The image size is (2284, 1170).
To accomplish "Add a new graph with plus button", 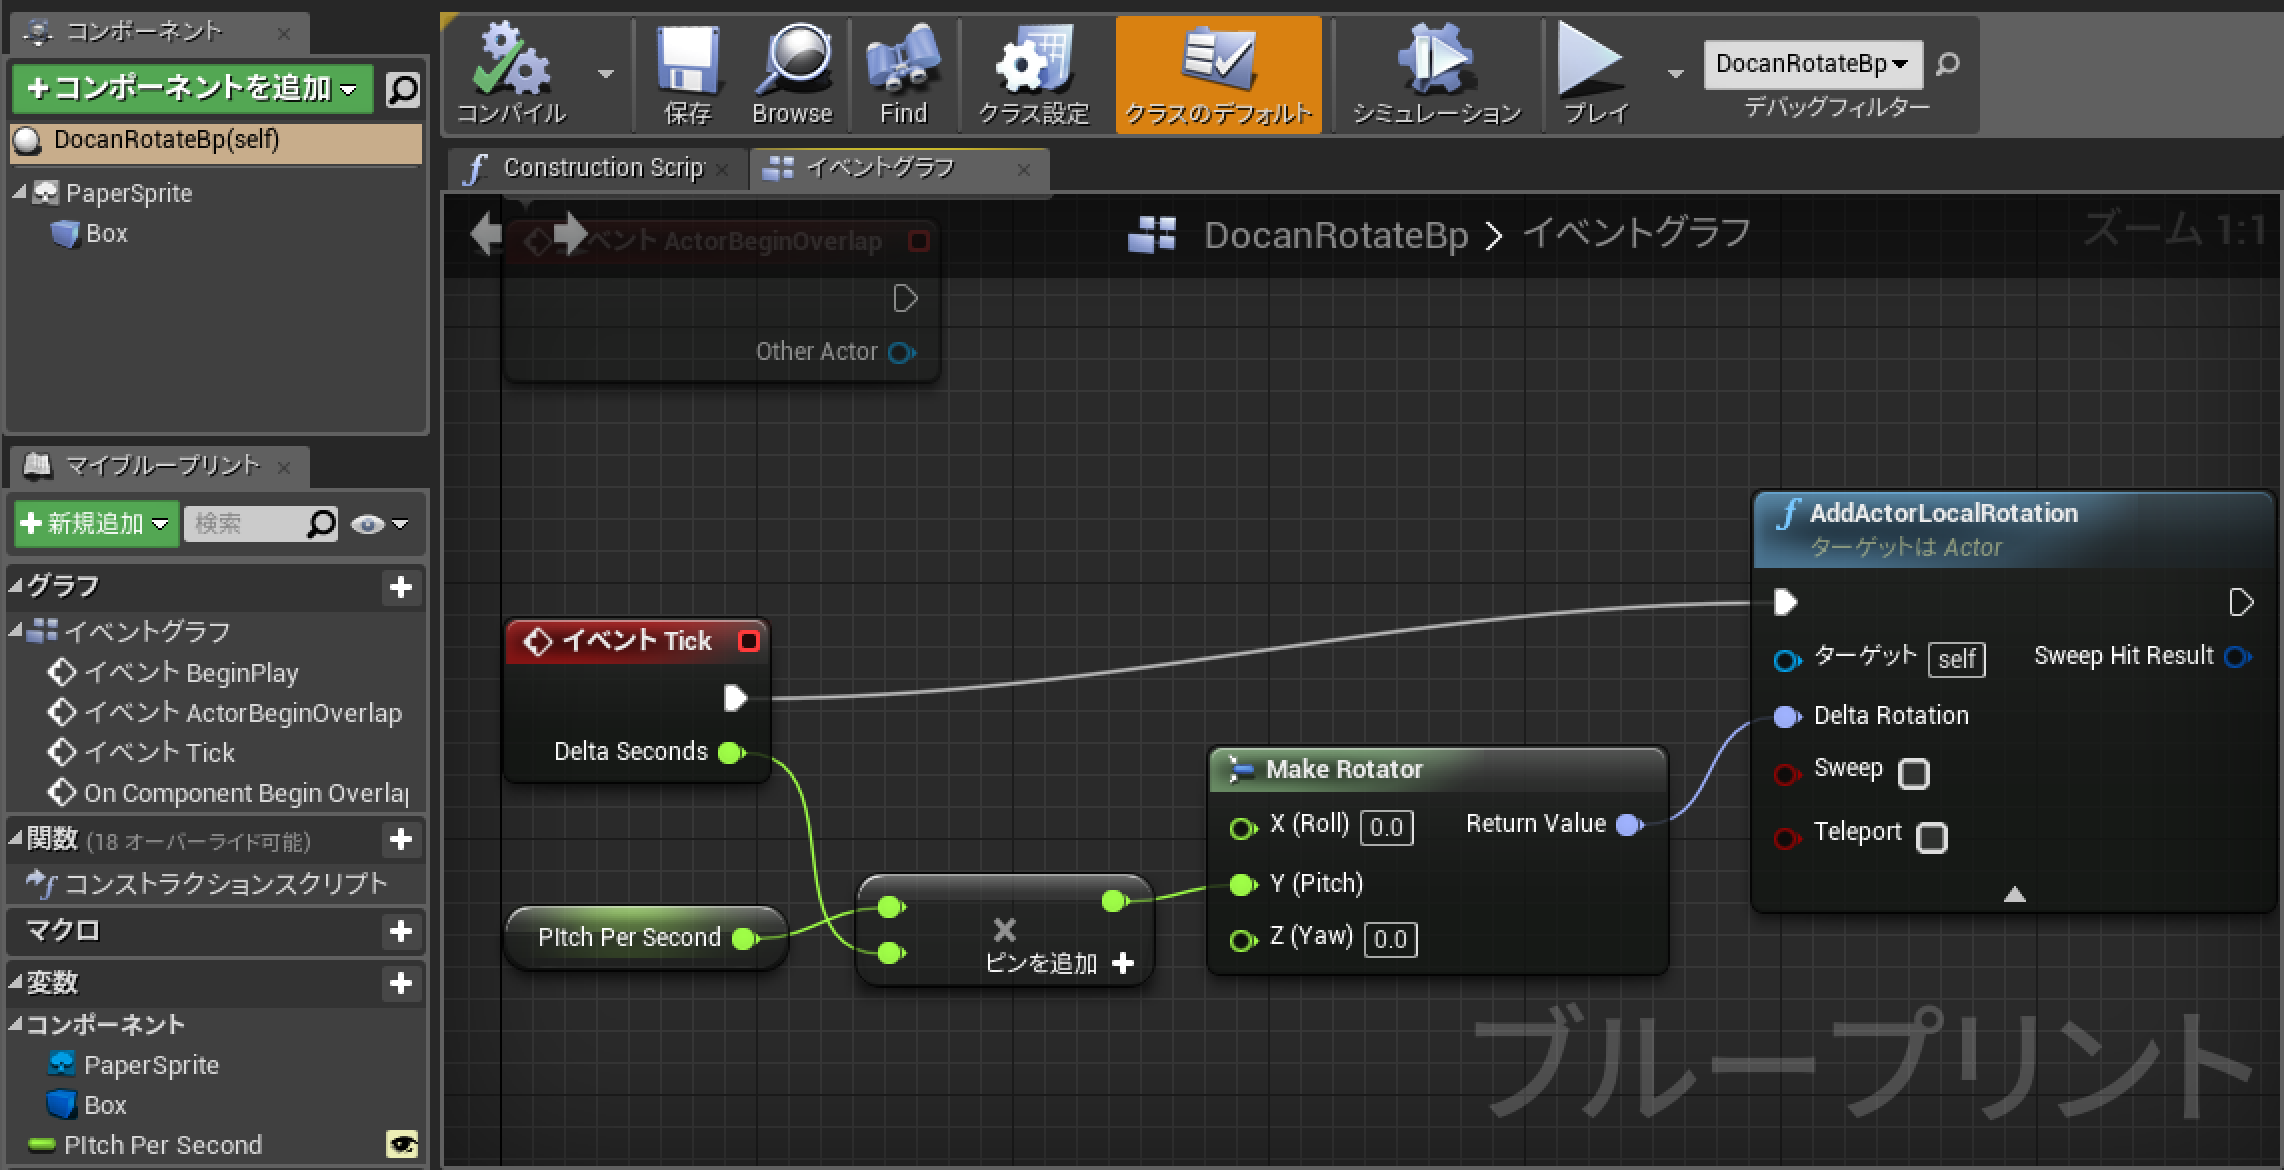I will tap(401, 587).
